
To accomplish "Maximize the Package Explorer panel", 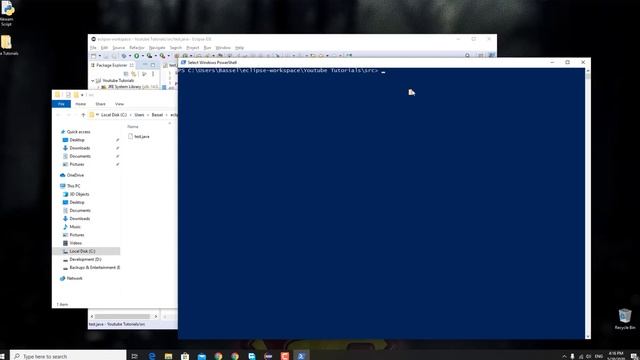I will click(153, 65).
